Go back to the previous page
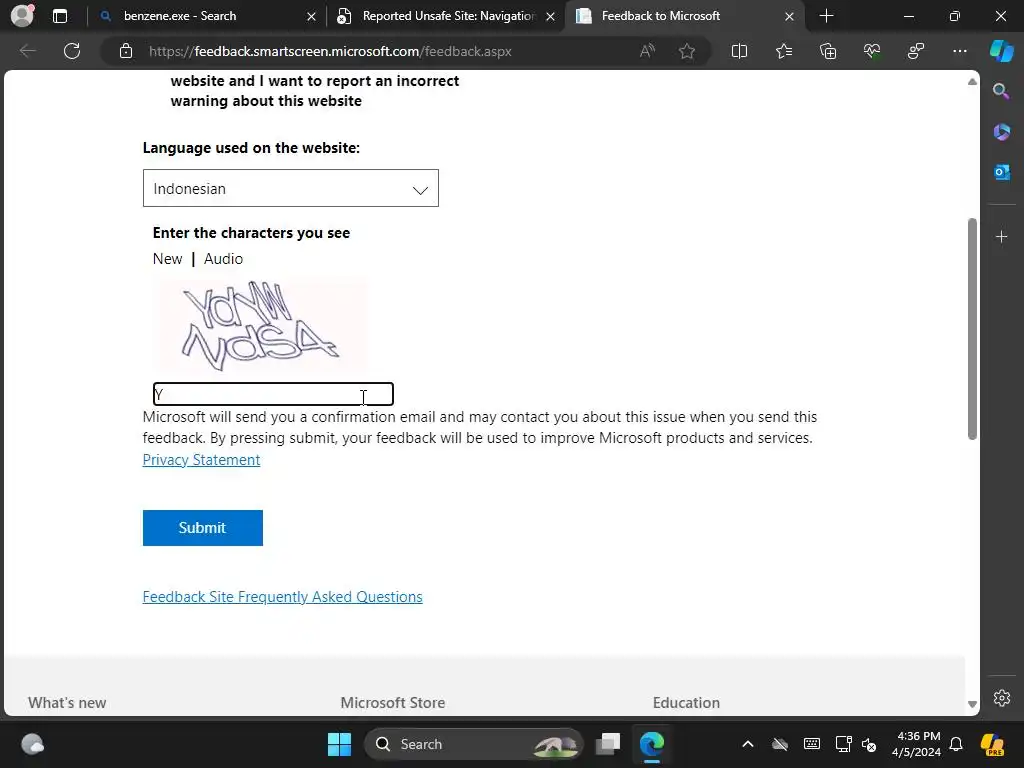This screenshot has width=1024, height=768. (x=27, y=51)
